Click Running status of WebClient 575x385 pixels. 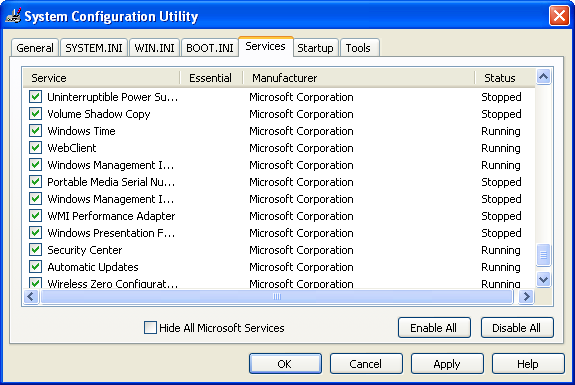[501, 148]
